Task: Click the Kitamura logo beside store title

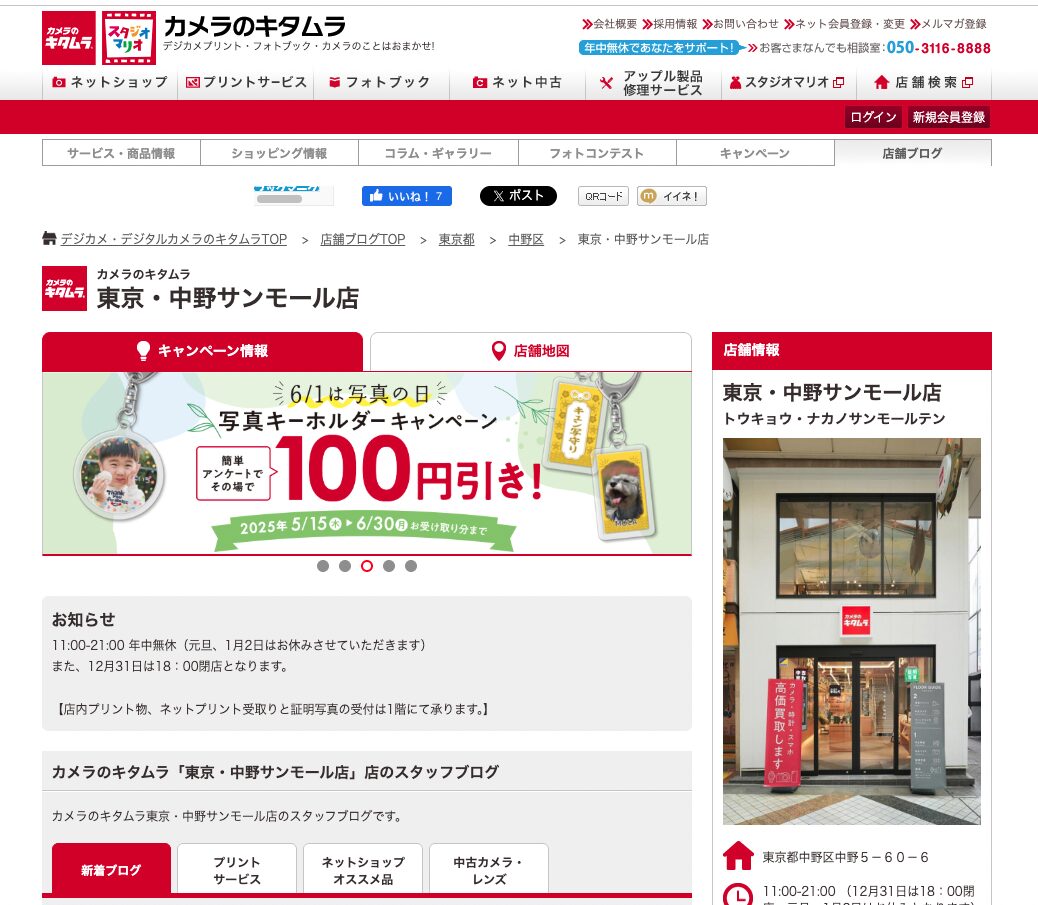Action: [64, 289]
